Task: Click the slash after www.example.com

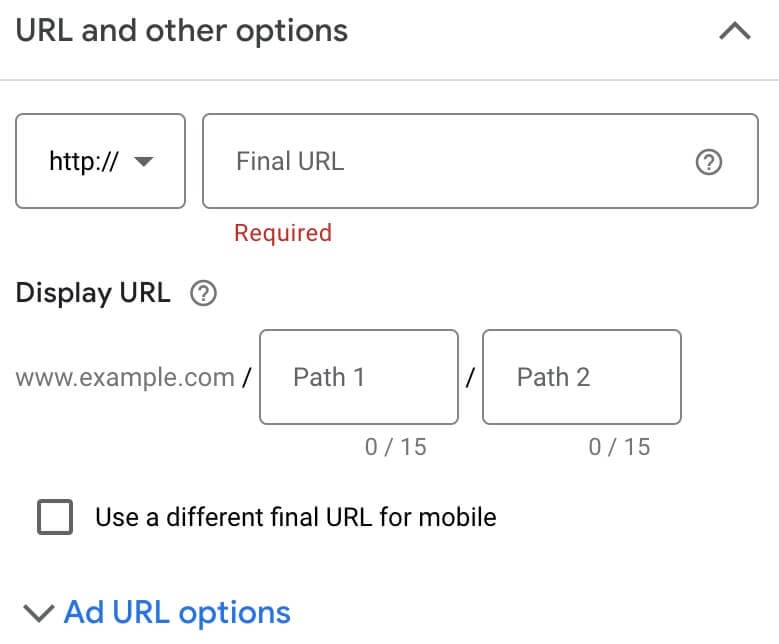Action: 245,378
